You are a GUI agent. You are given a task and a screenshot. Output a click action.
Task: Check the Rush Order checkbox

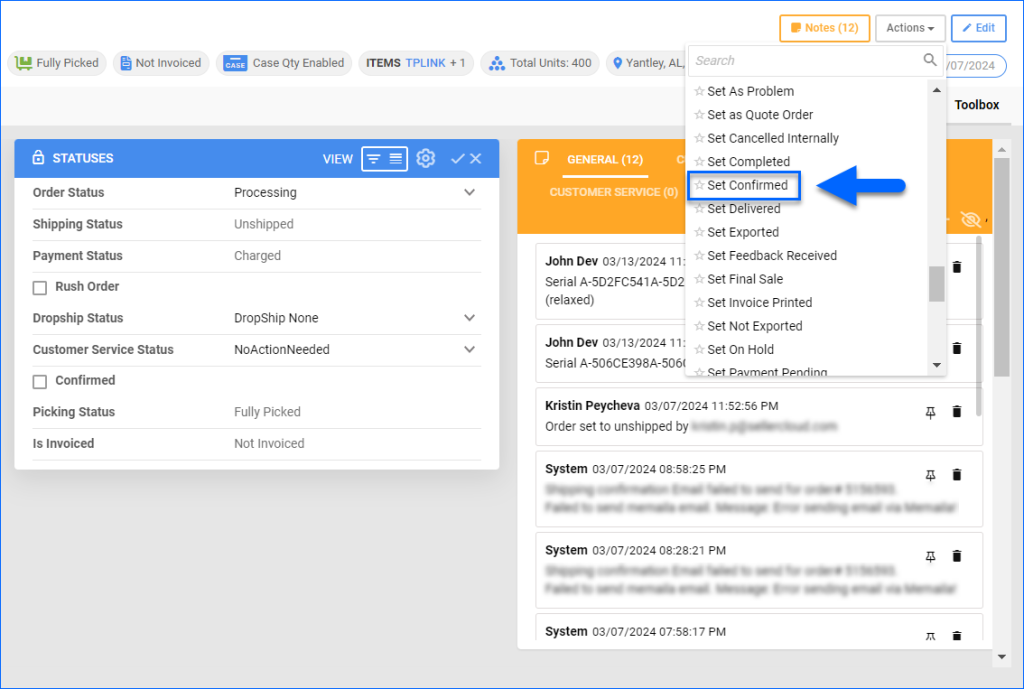point(39,285)
